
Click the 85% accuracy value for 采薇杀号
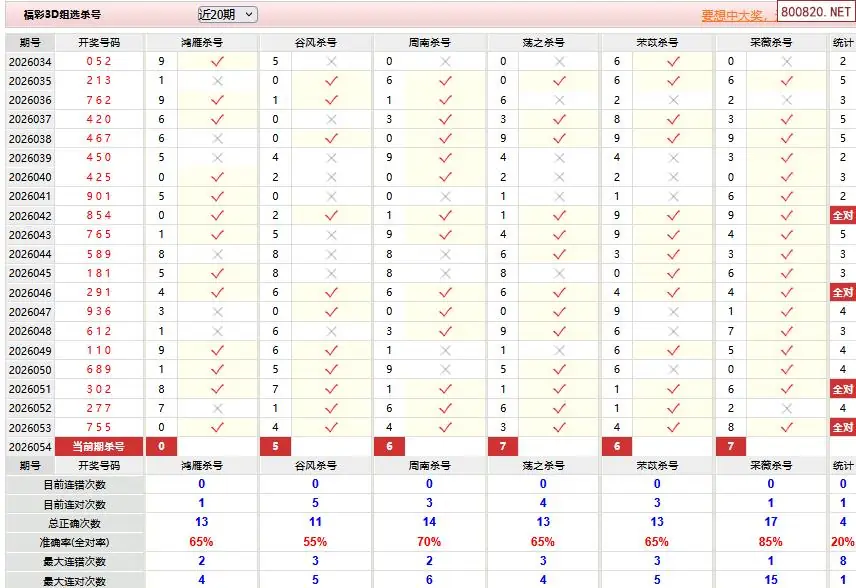coord(771,542)
